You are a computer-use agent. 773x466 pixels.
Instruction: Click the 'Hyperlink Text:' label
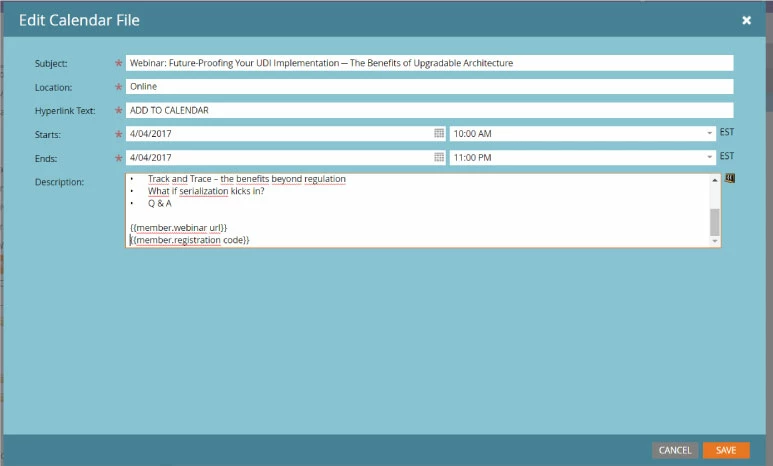tap(65, 111)
